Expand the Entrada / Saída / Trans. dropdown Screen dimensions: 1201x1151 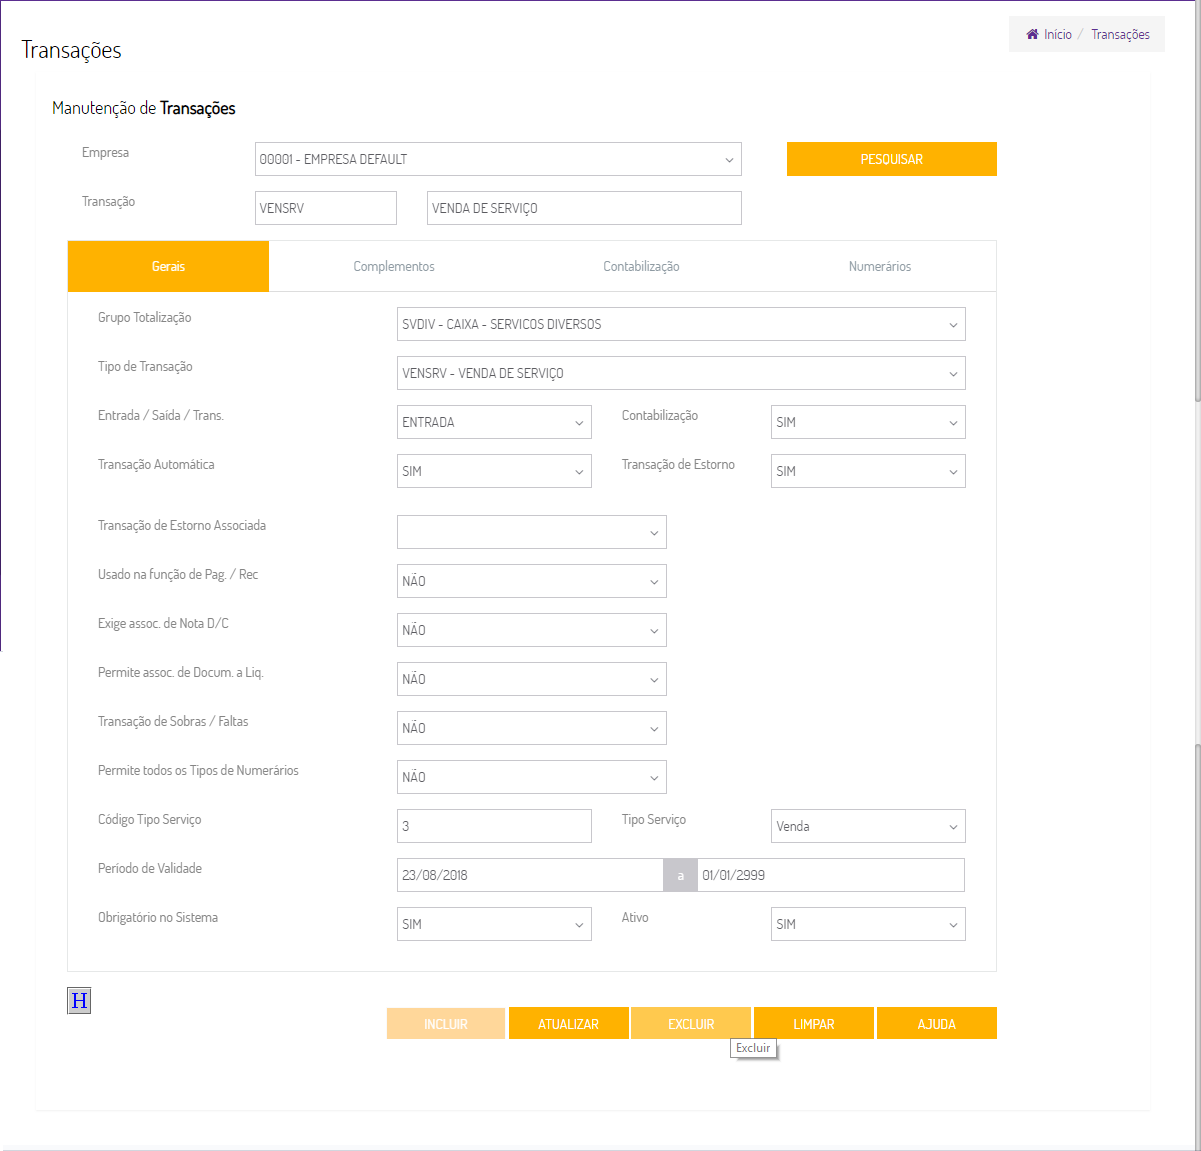(x=494, y=422)
